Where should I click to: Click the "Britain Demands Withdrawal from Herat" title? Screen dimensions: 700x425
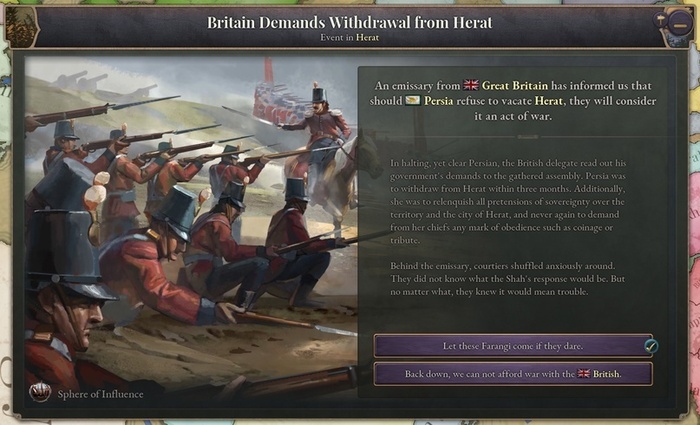pos(349,21)
